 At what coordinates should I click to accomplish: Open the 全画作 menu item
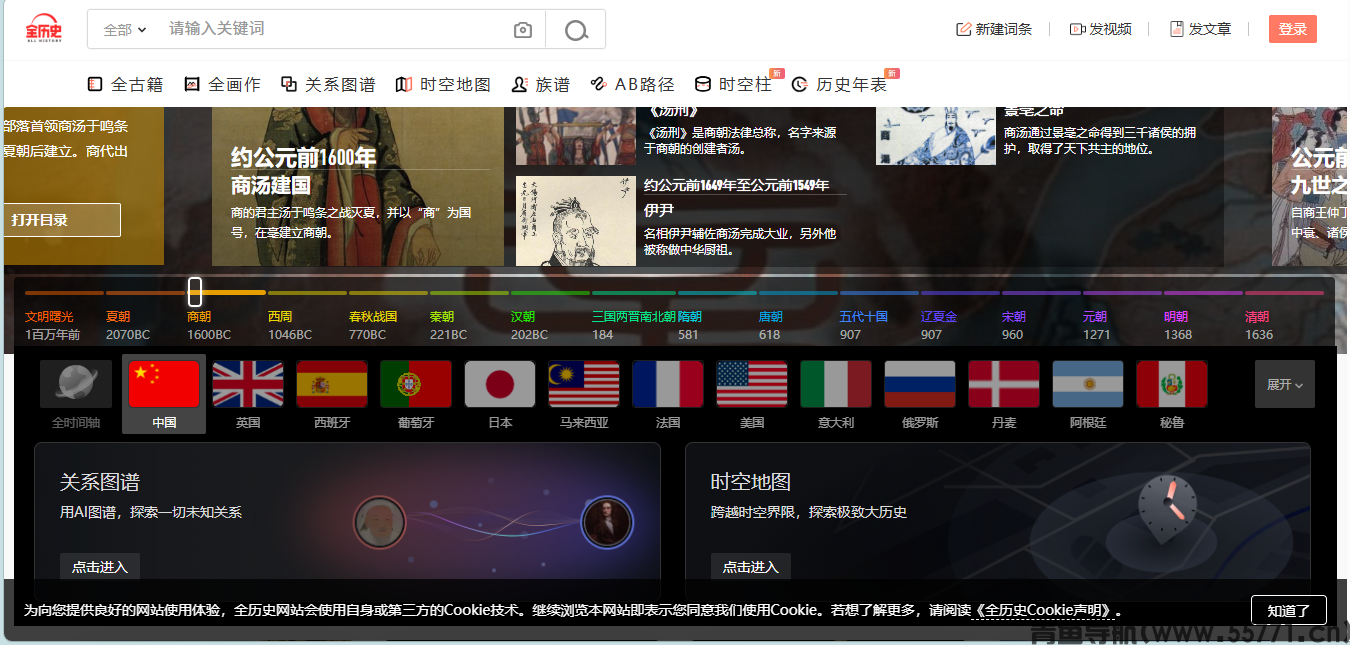pyautogui.click(x=222, y=85)
